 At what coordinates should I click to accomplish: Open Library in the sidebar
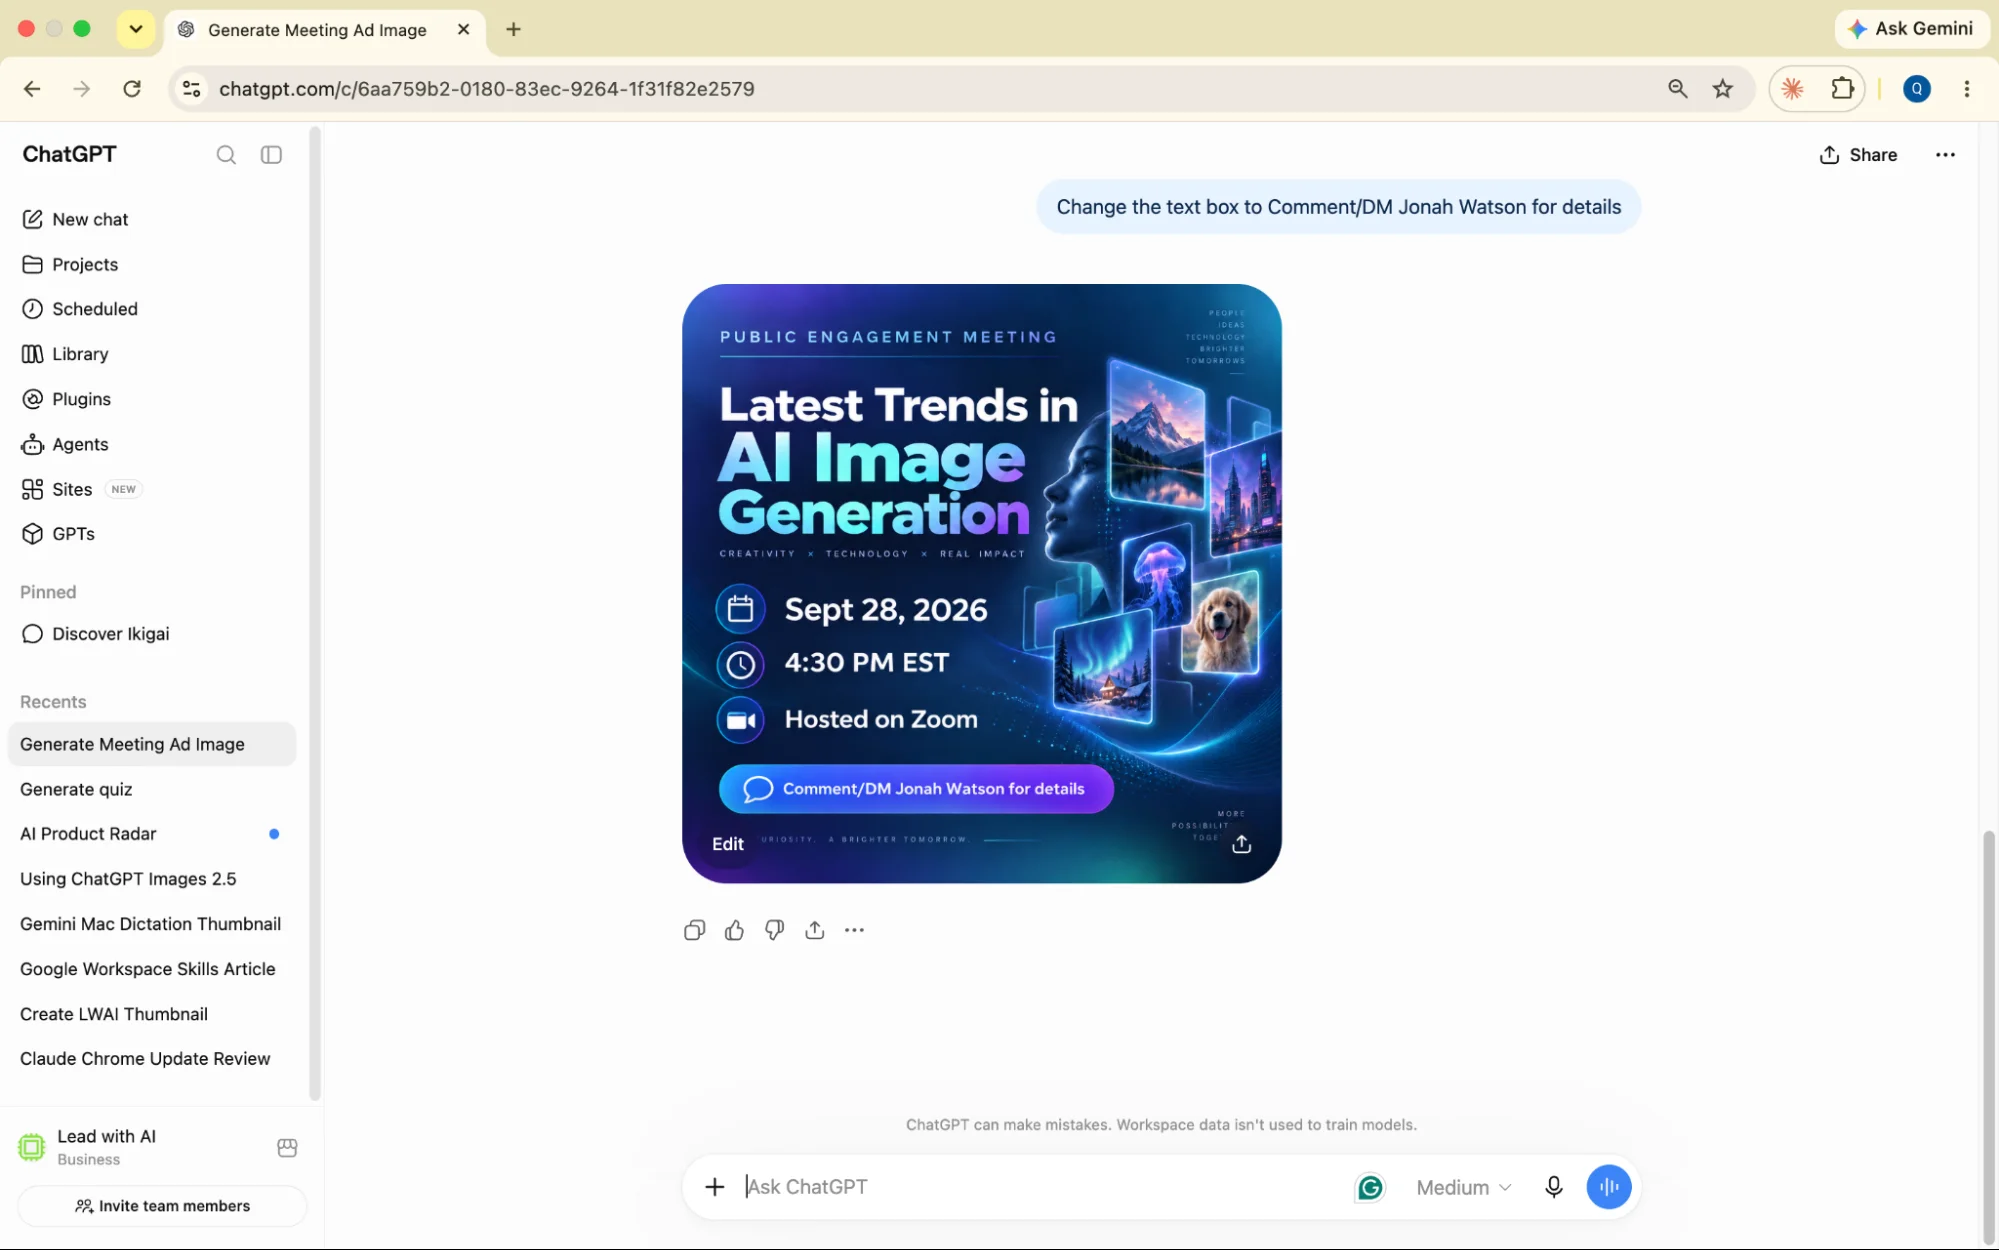coord(150,354)
